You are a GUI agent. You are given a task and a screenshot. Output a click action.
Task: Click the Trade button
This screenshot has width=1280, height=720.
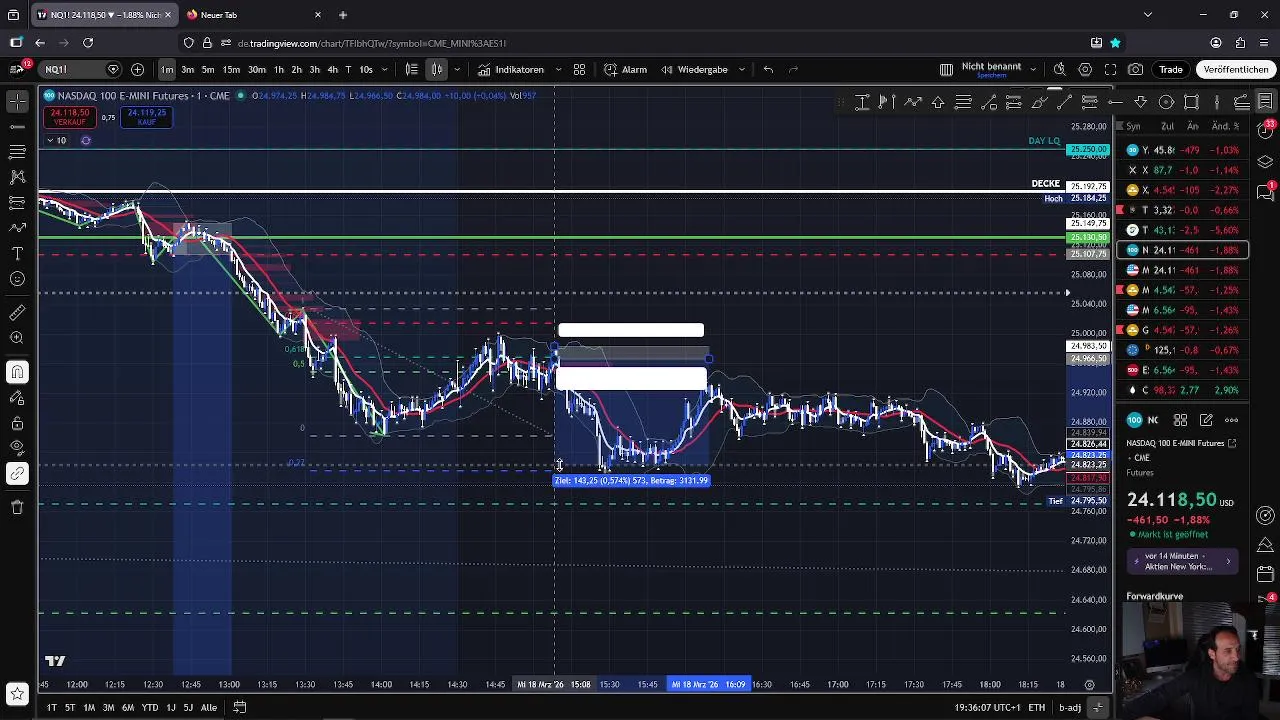tap(1171, 69)
